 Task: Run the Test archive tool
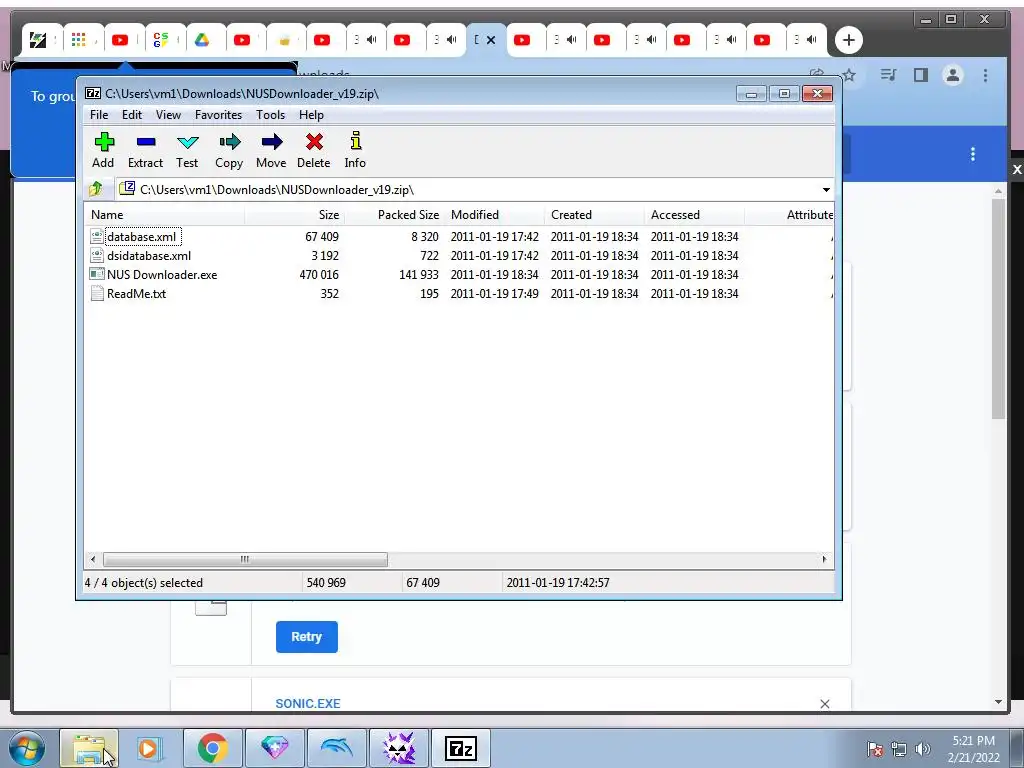187,150
